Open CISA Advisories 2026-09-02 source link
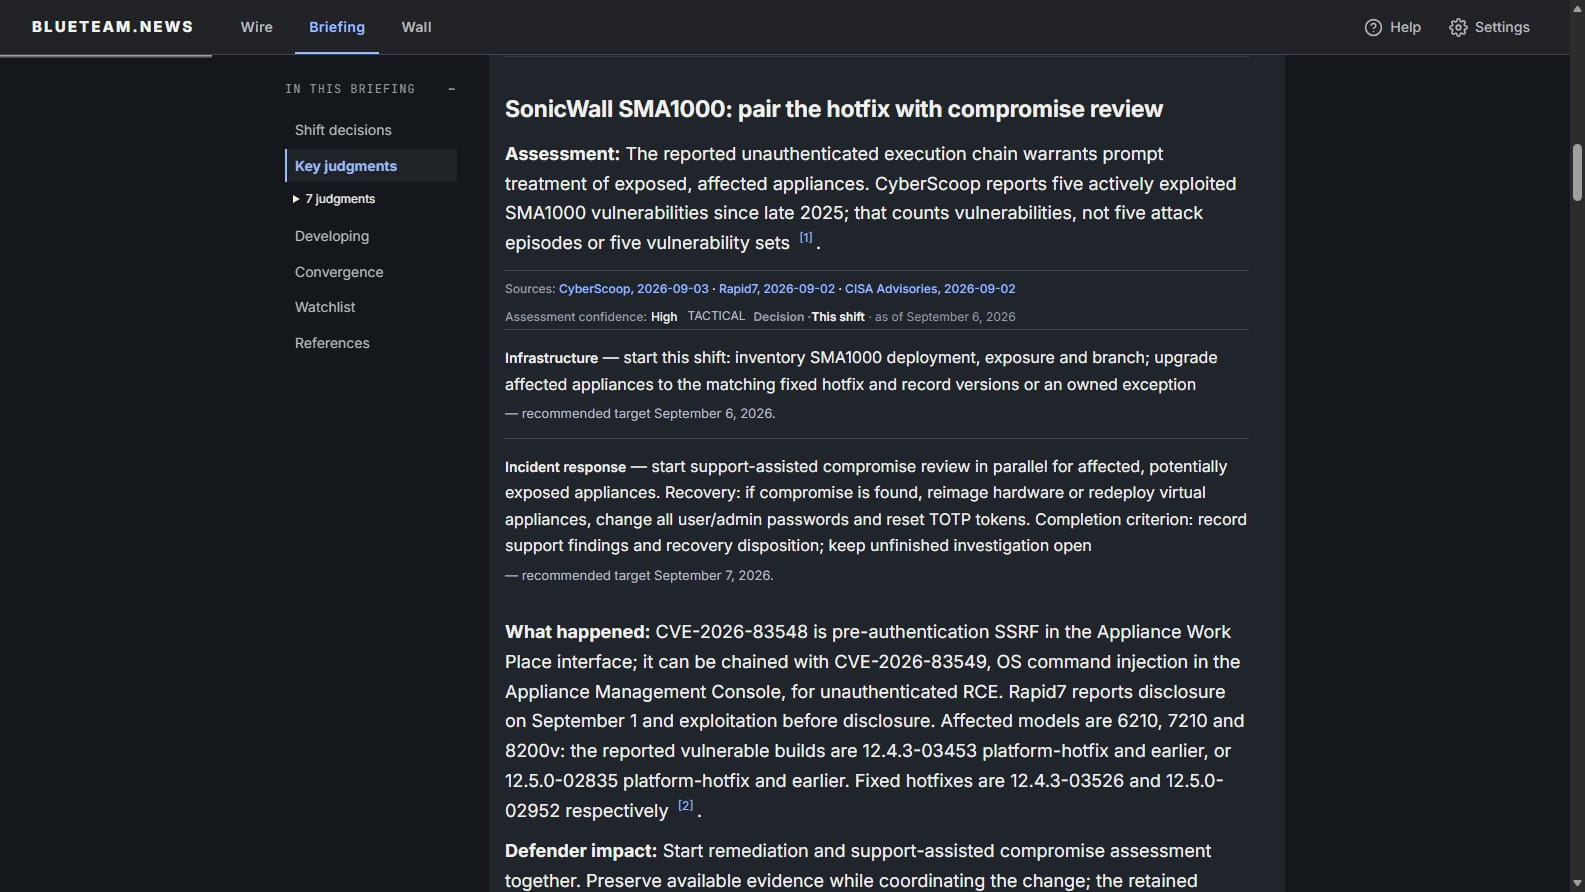 click(930, 289)
